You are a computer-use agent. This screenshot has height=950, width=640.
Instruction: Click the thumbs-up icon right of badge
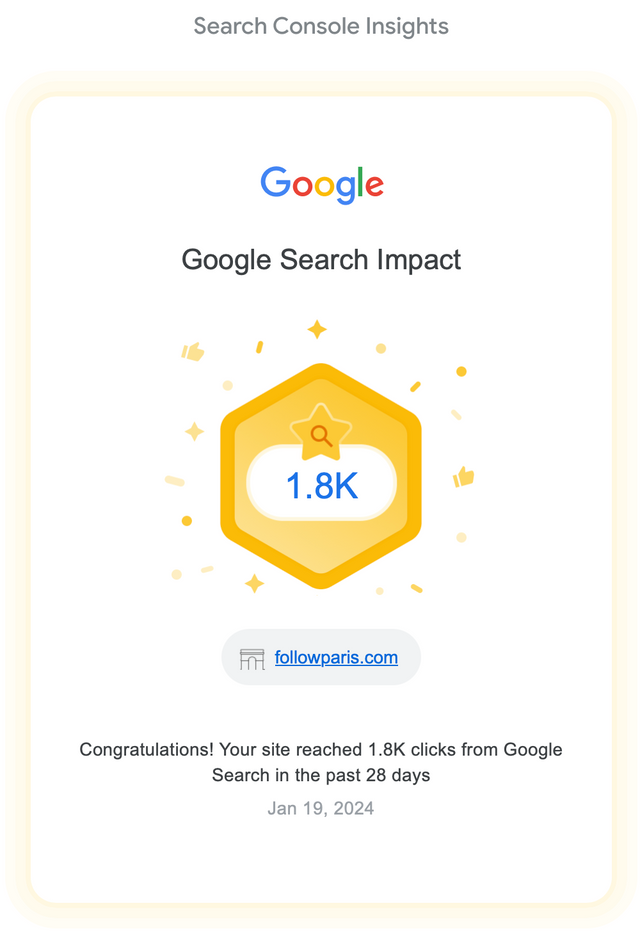(464, 477)
